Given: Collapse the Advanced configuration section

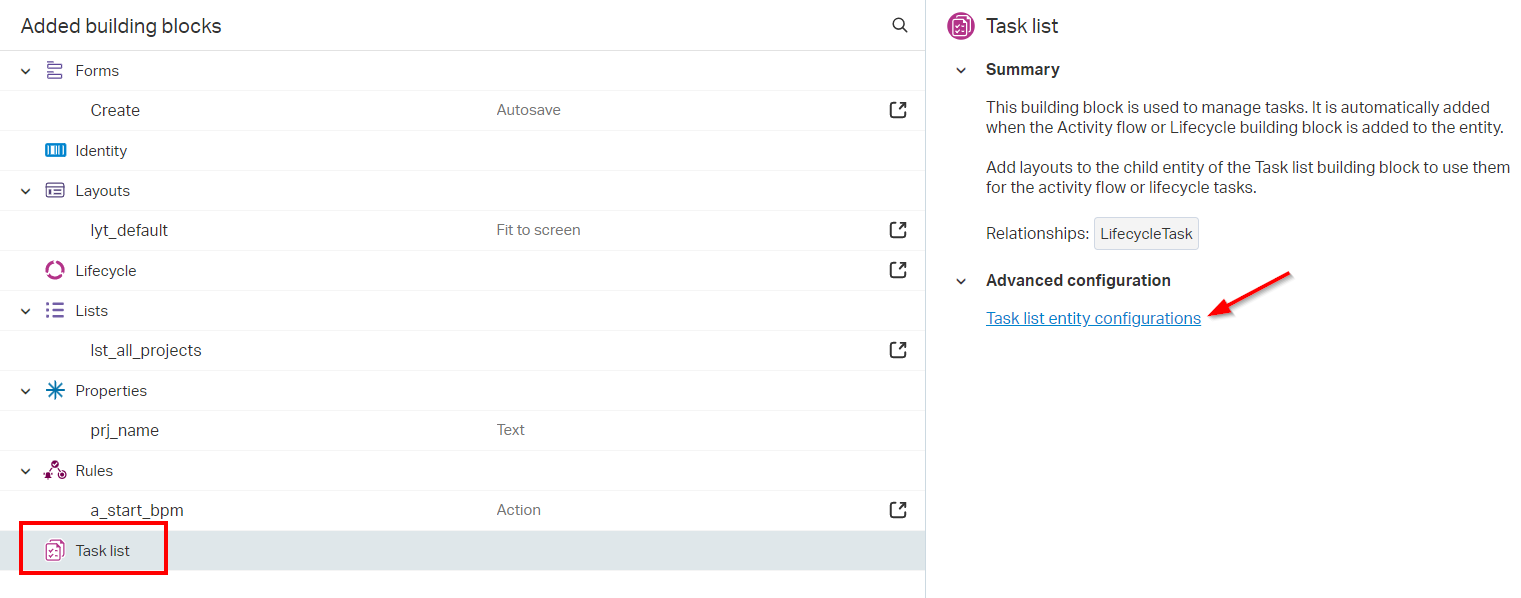Looking at the screenshot, I should click(x=961, y=281).
